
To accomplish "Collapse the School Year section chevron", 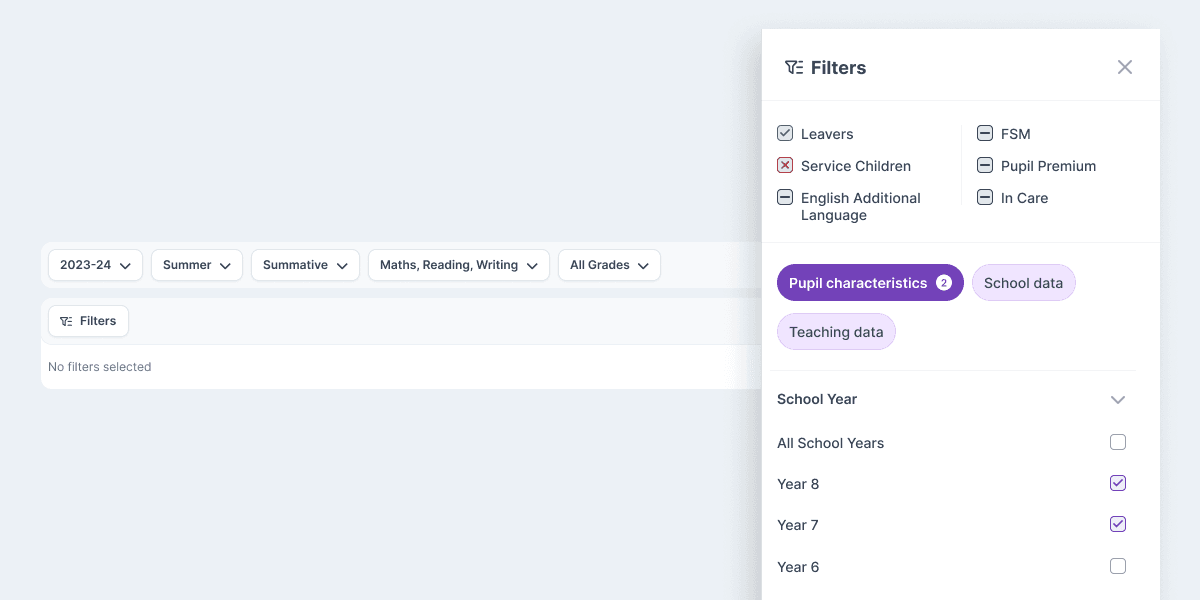I will [1118, 399].
